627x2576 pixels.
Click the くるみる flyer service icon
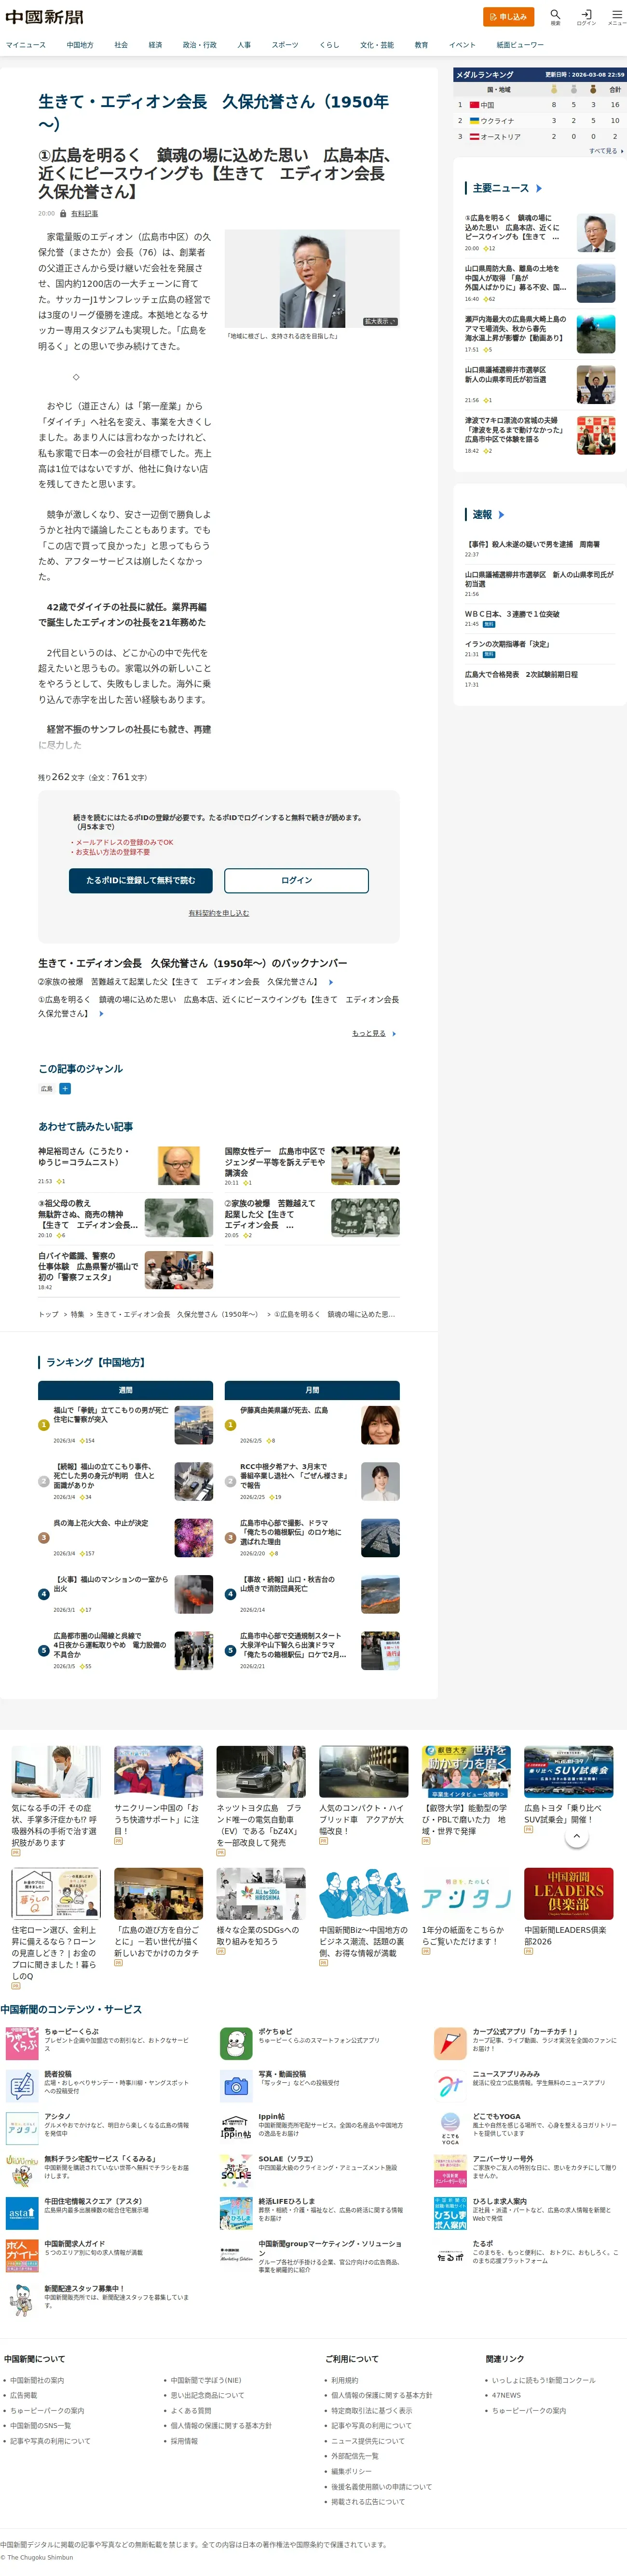click(22, 2170)
